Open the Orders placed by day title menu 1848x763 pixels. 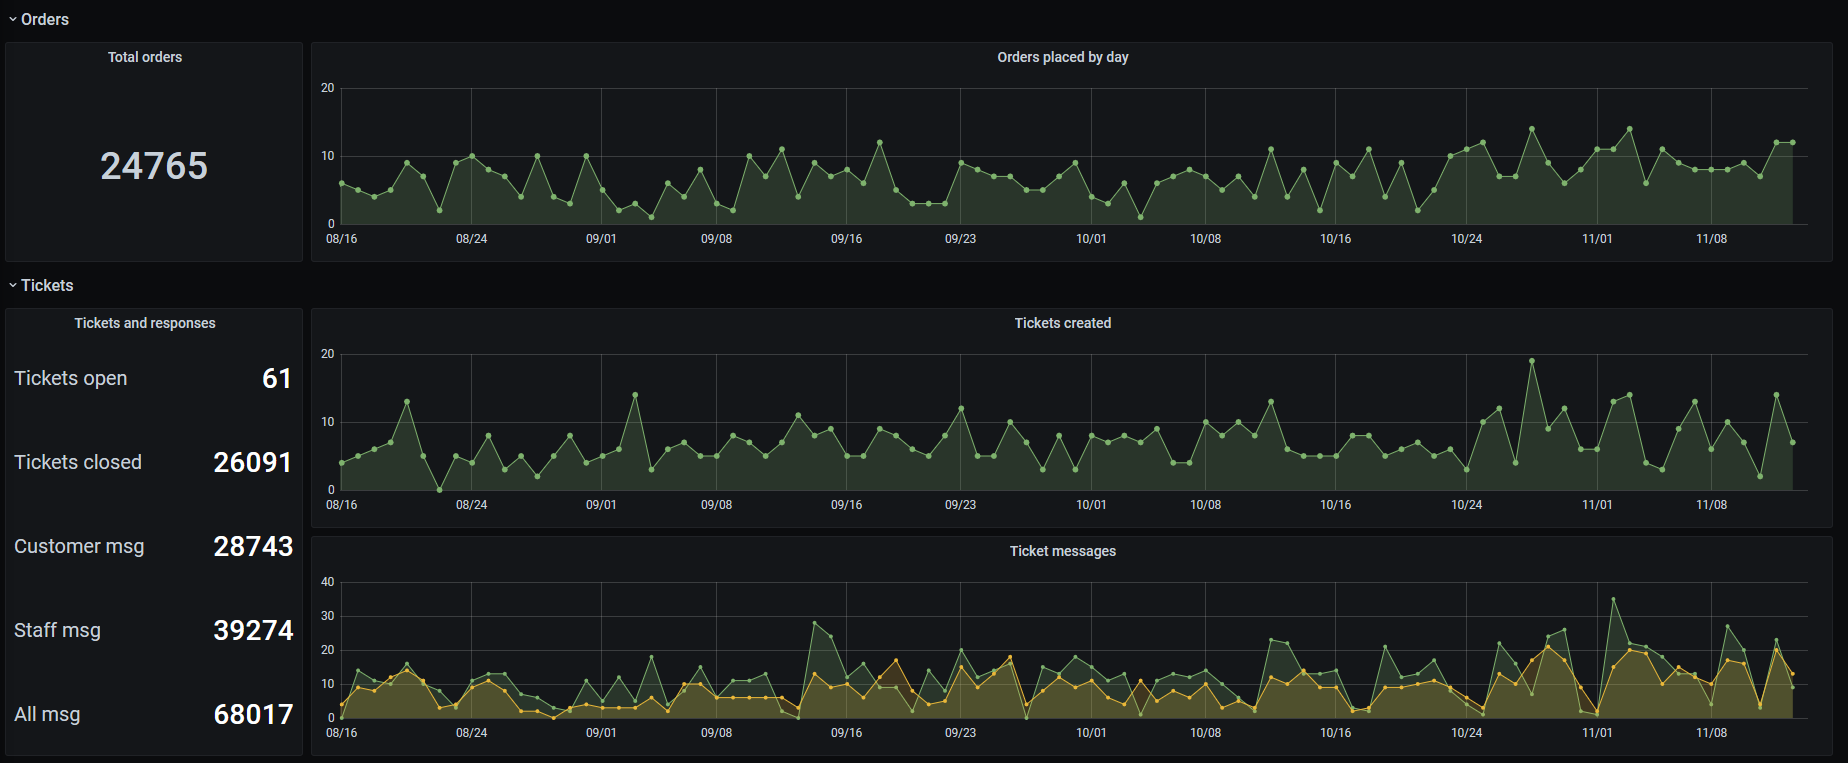pyautogui.click(x=1062, y=57)
